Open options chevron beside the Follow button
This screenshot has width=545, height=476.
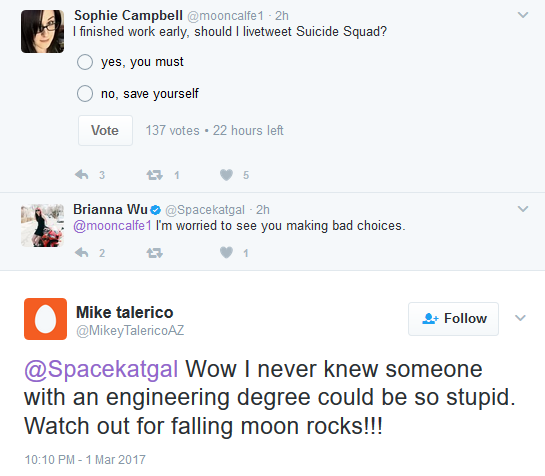520,318
